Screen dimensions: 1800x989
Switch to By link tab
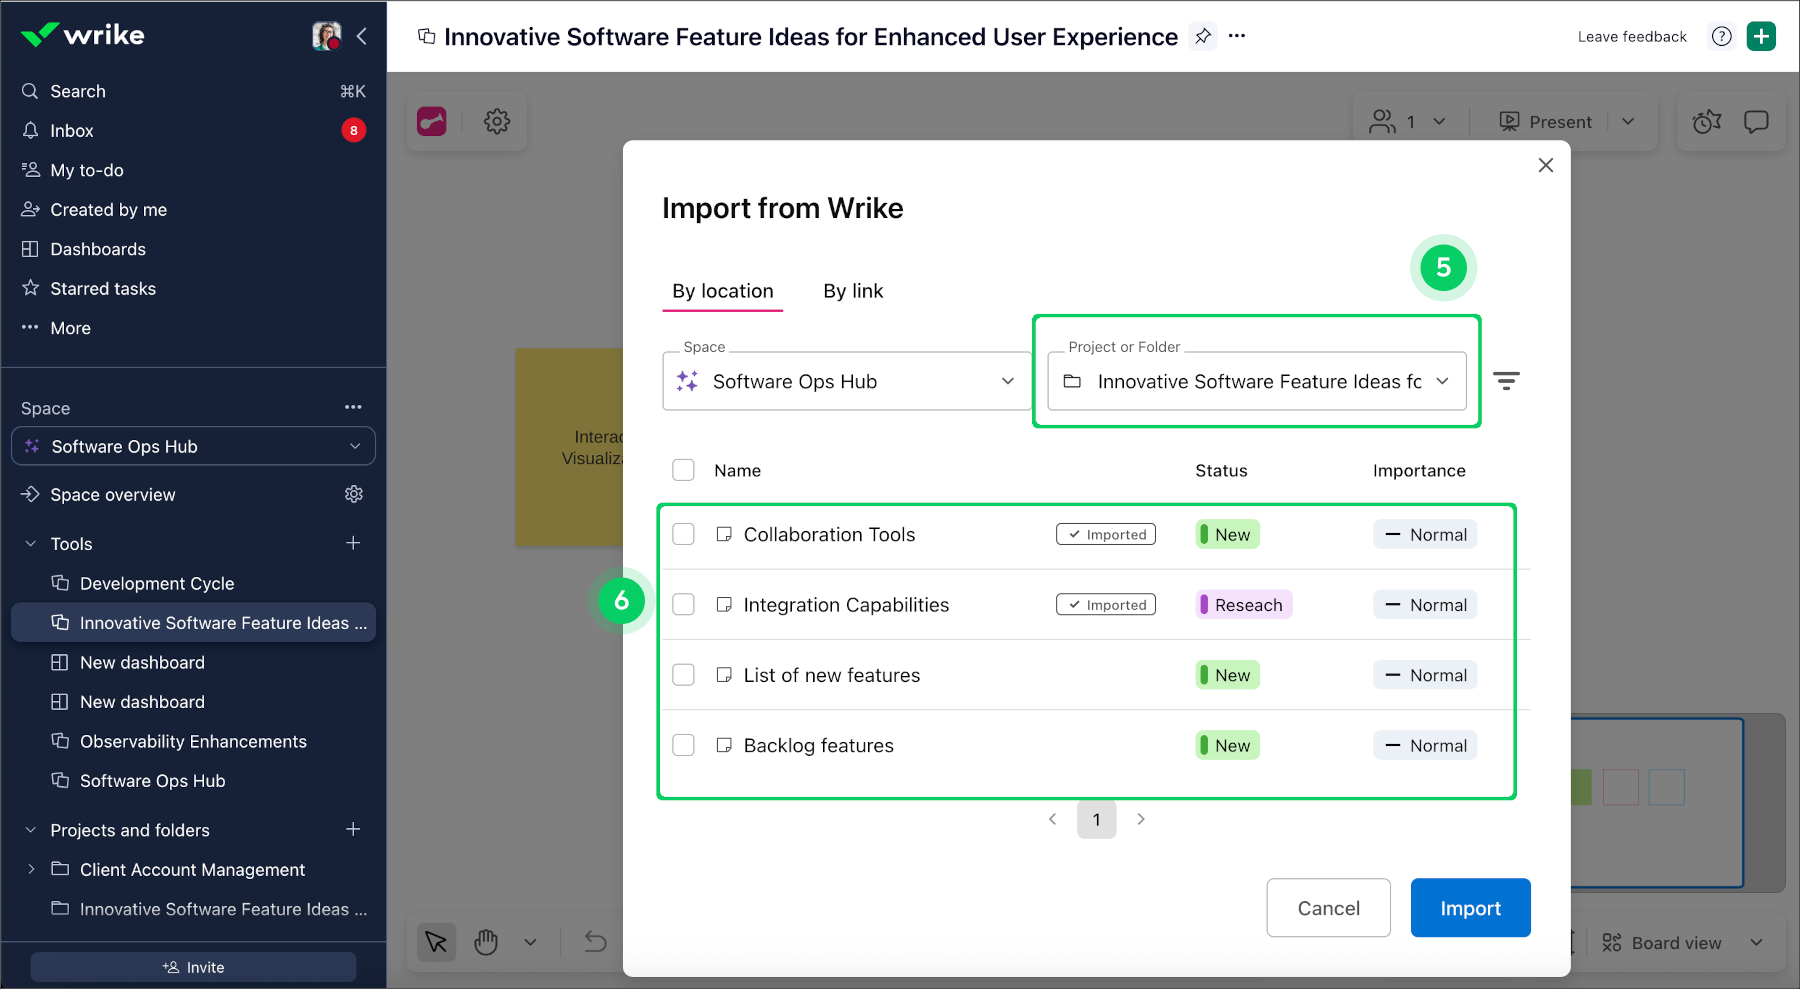(x=853, y=291)
